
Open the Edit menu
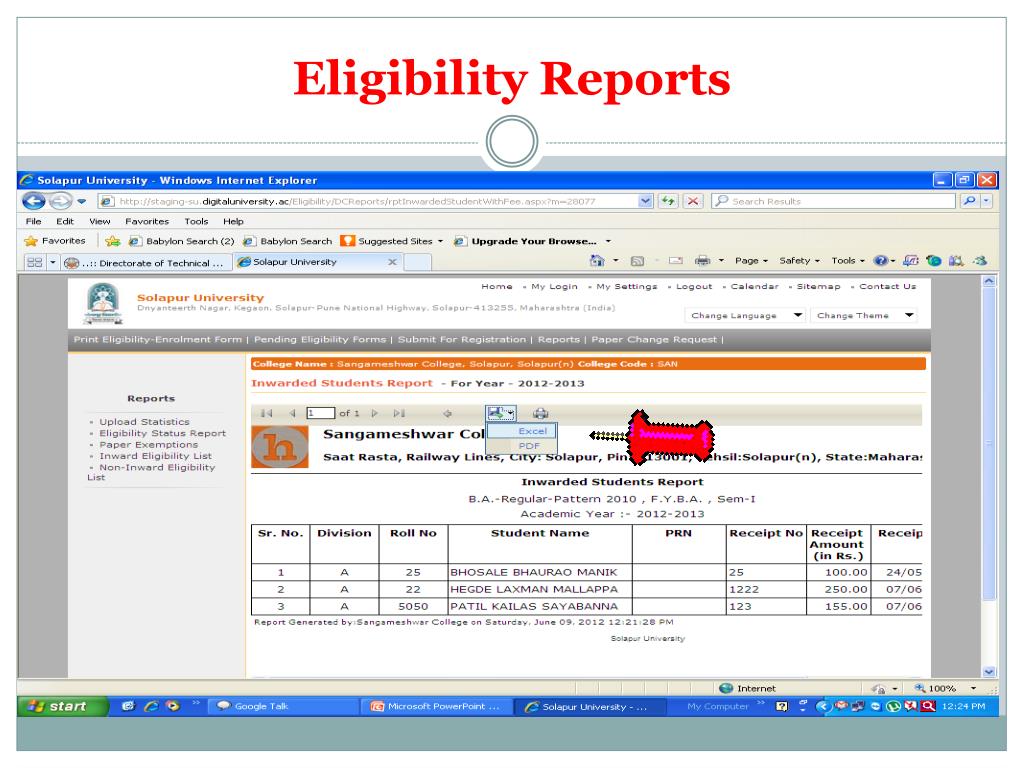(65, 221)
